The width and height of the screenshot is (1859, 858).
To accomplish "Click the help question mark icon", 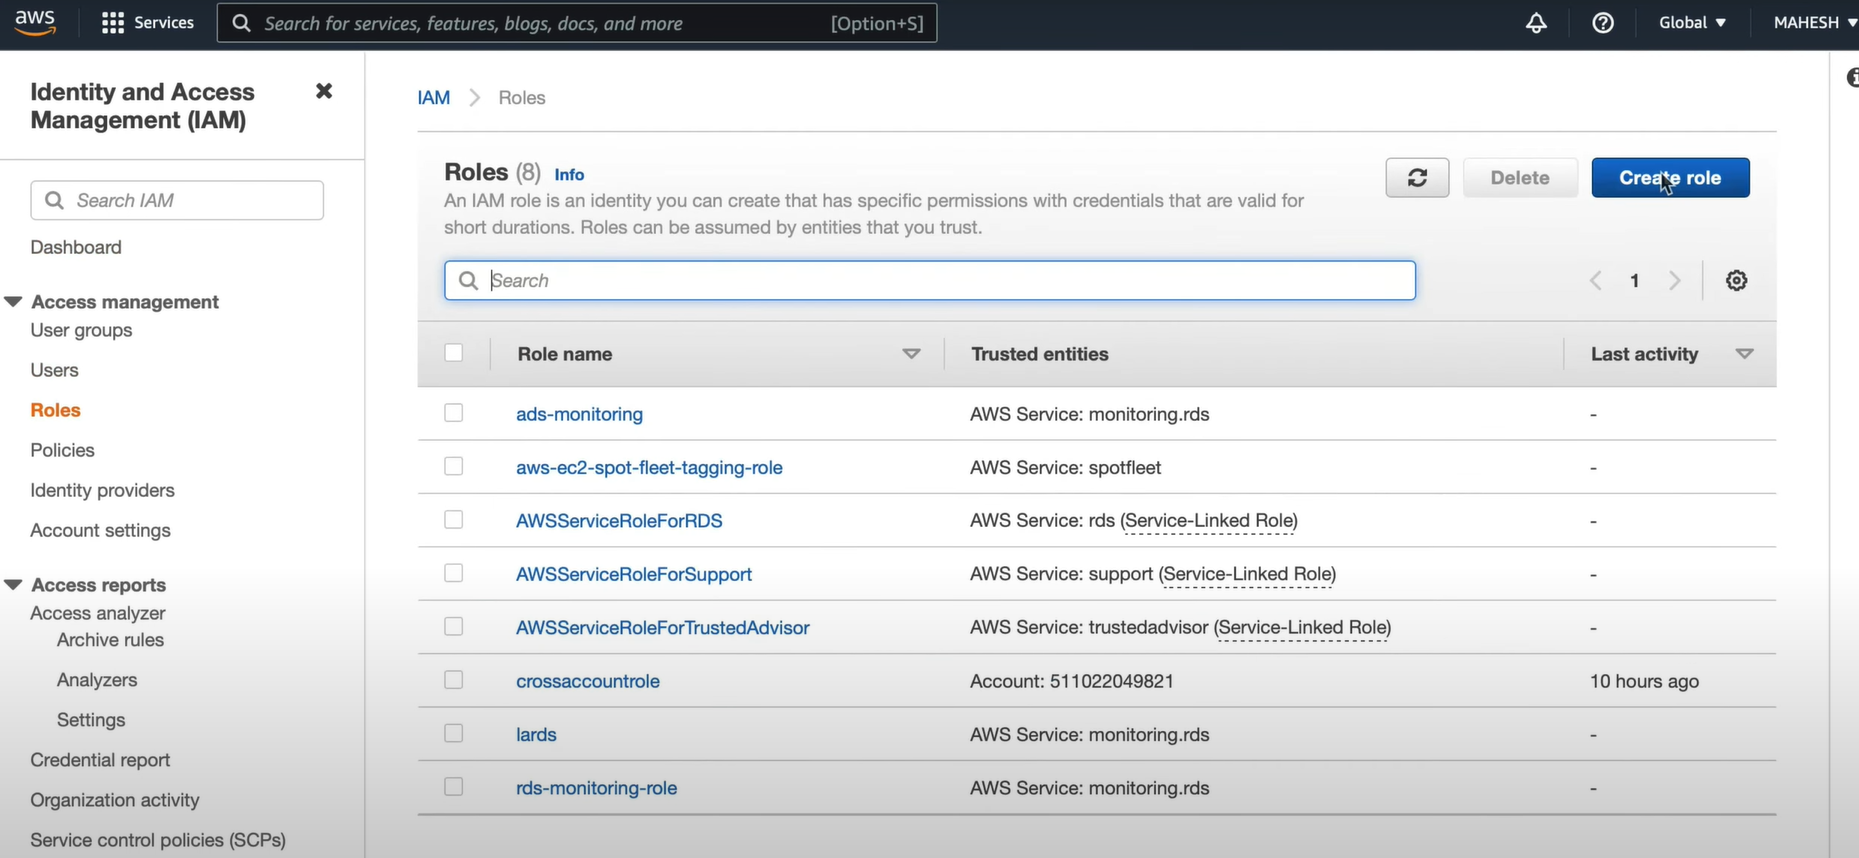I will 1602,23.
